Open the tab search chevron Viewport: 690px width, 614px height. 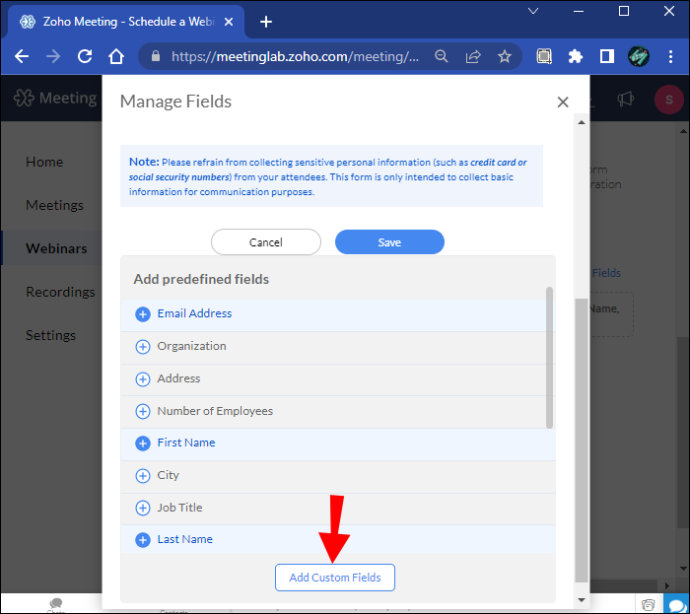coord(533,11)
